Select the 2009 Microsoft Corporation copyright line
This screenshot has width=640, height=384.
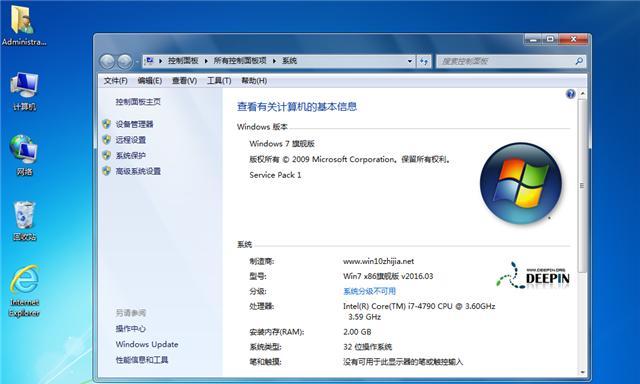351,160
